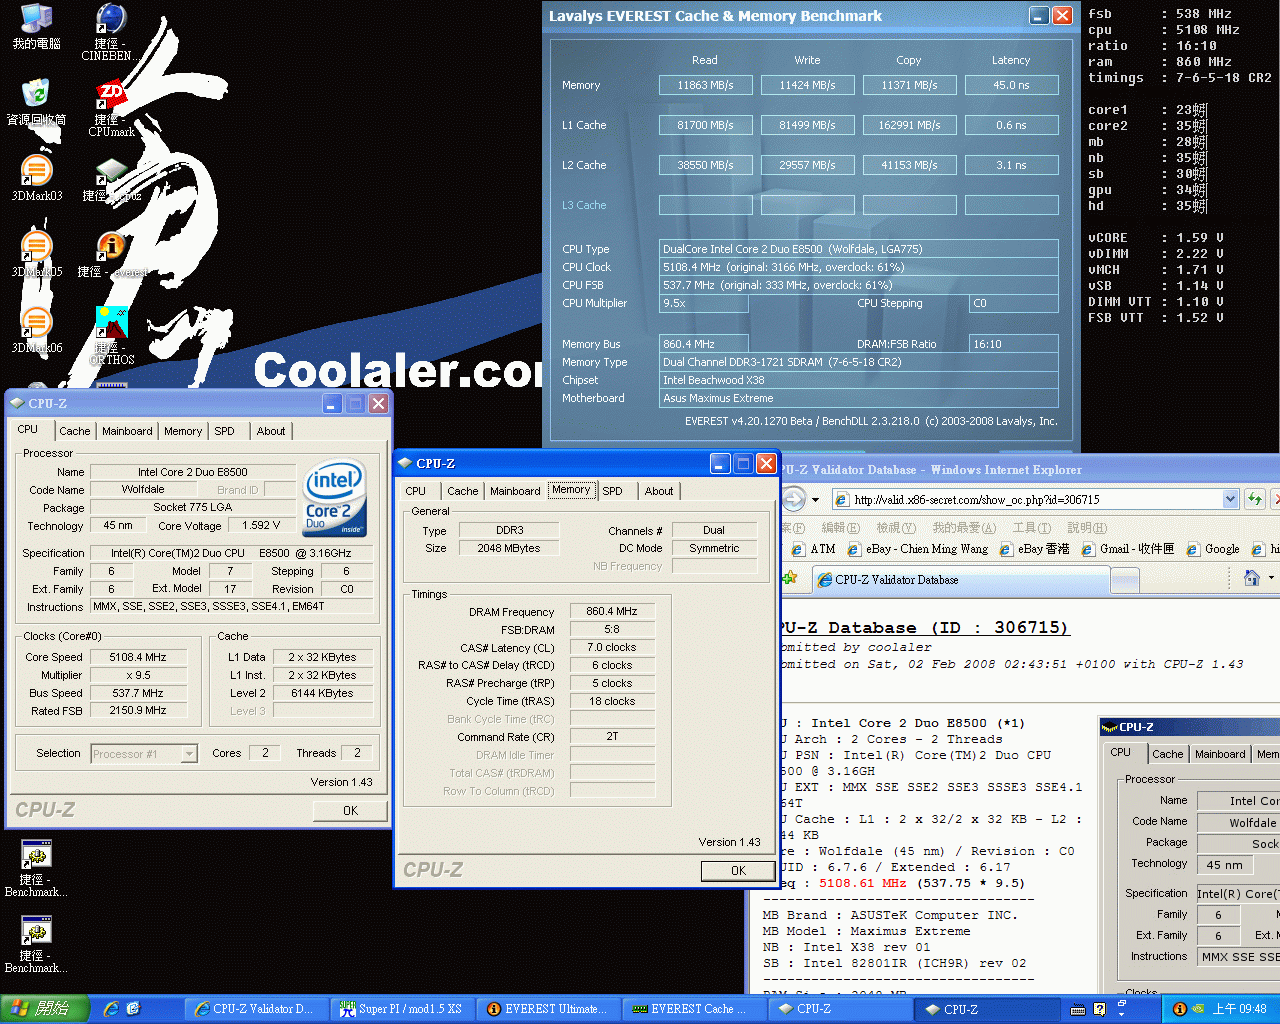Open SPD tab in front CPU-Z window
This screenshot has width=1280, height=1024.
click(612, 491)
